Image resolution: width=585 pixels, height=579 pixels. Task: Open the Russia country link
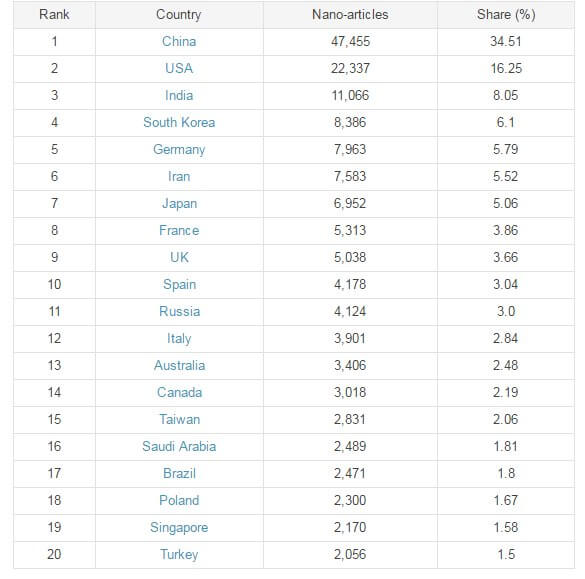coord(179,312)
